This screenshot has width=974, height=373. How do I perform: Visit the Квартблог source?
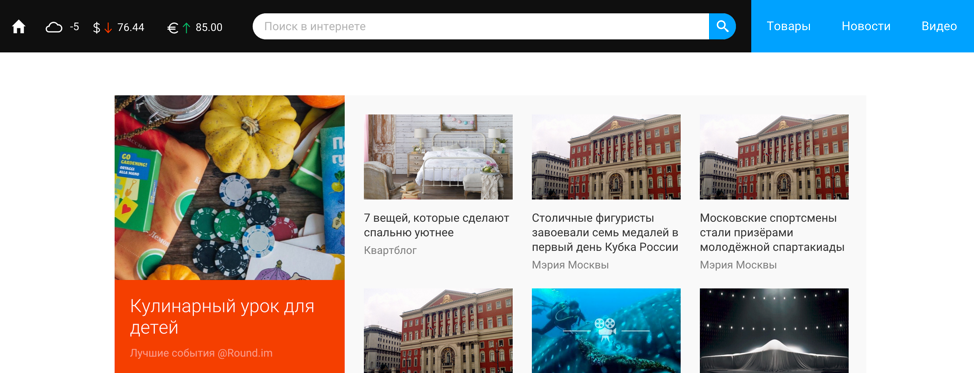point(390,251)
